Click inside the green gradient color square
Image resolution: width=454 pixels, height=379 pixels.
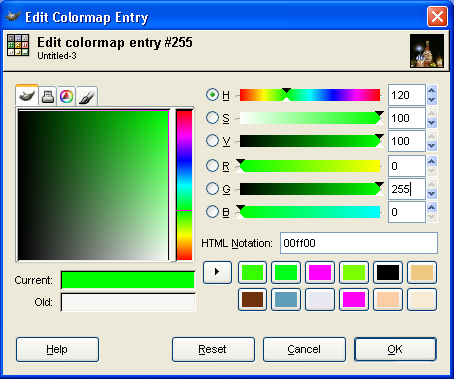point(93,185)
